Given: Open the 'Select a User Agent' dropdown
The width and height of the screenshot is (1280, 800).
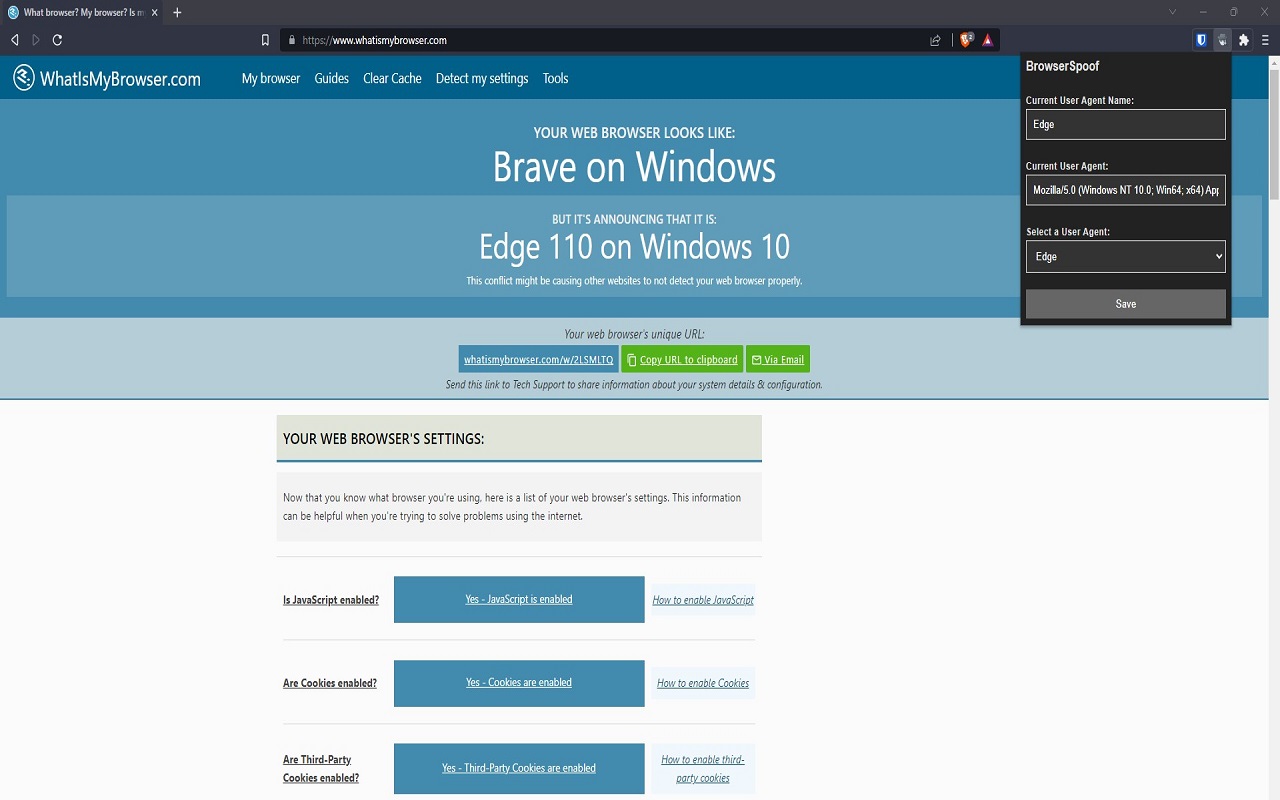Looking at the screenshot, I should [x=1125, y=256].
